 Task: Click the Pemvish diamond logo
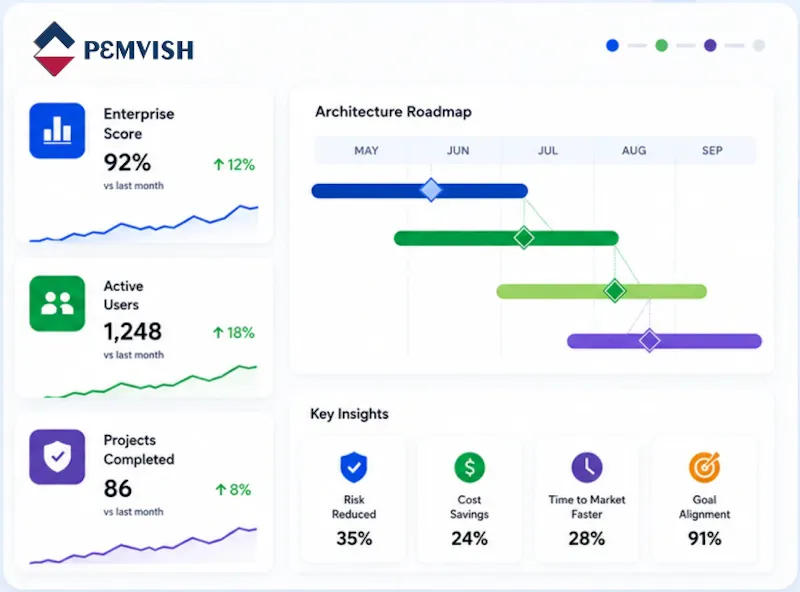54,49
